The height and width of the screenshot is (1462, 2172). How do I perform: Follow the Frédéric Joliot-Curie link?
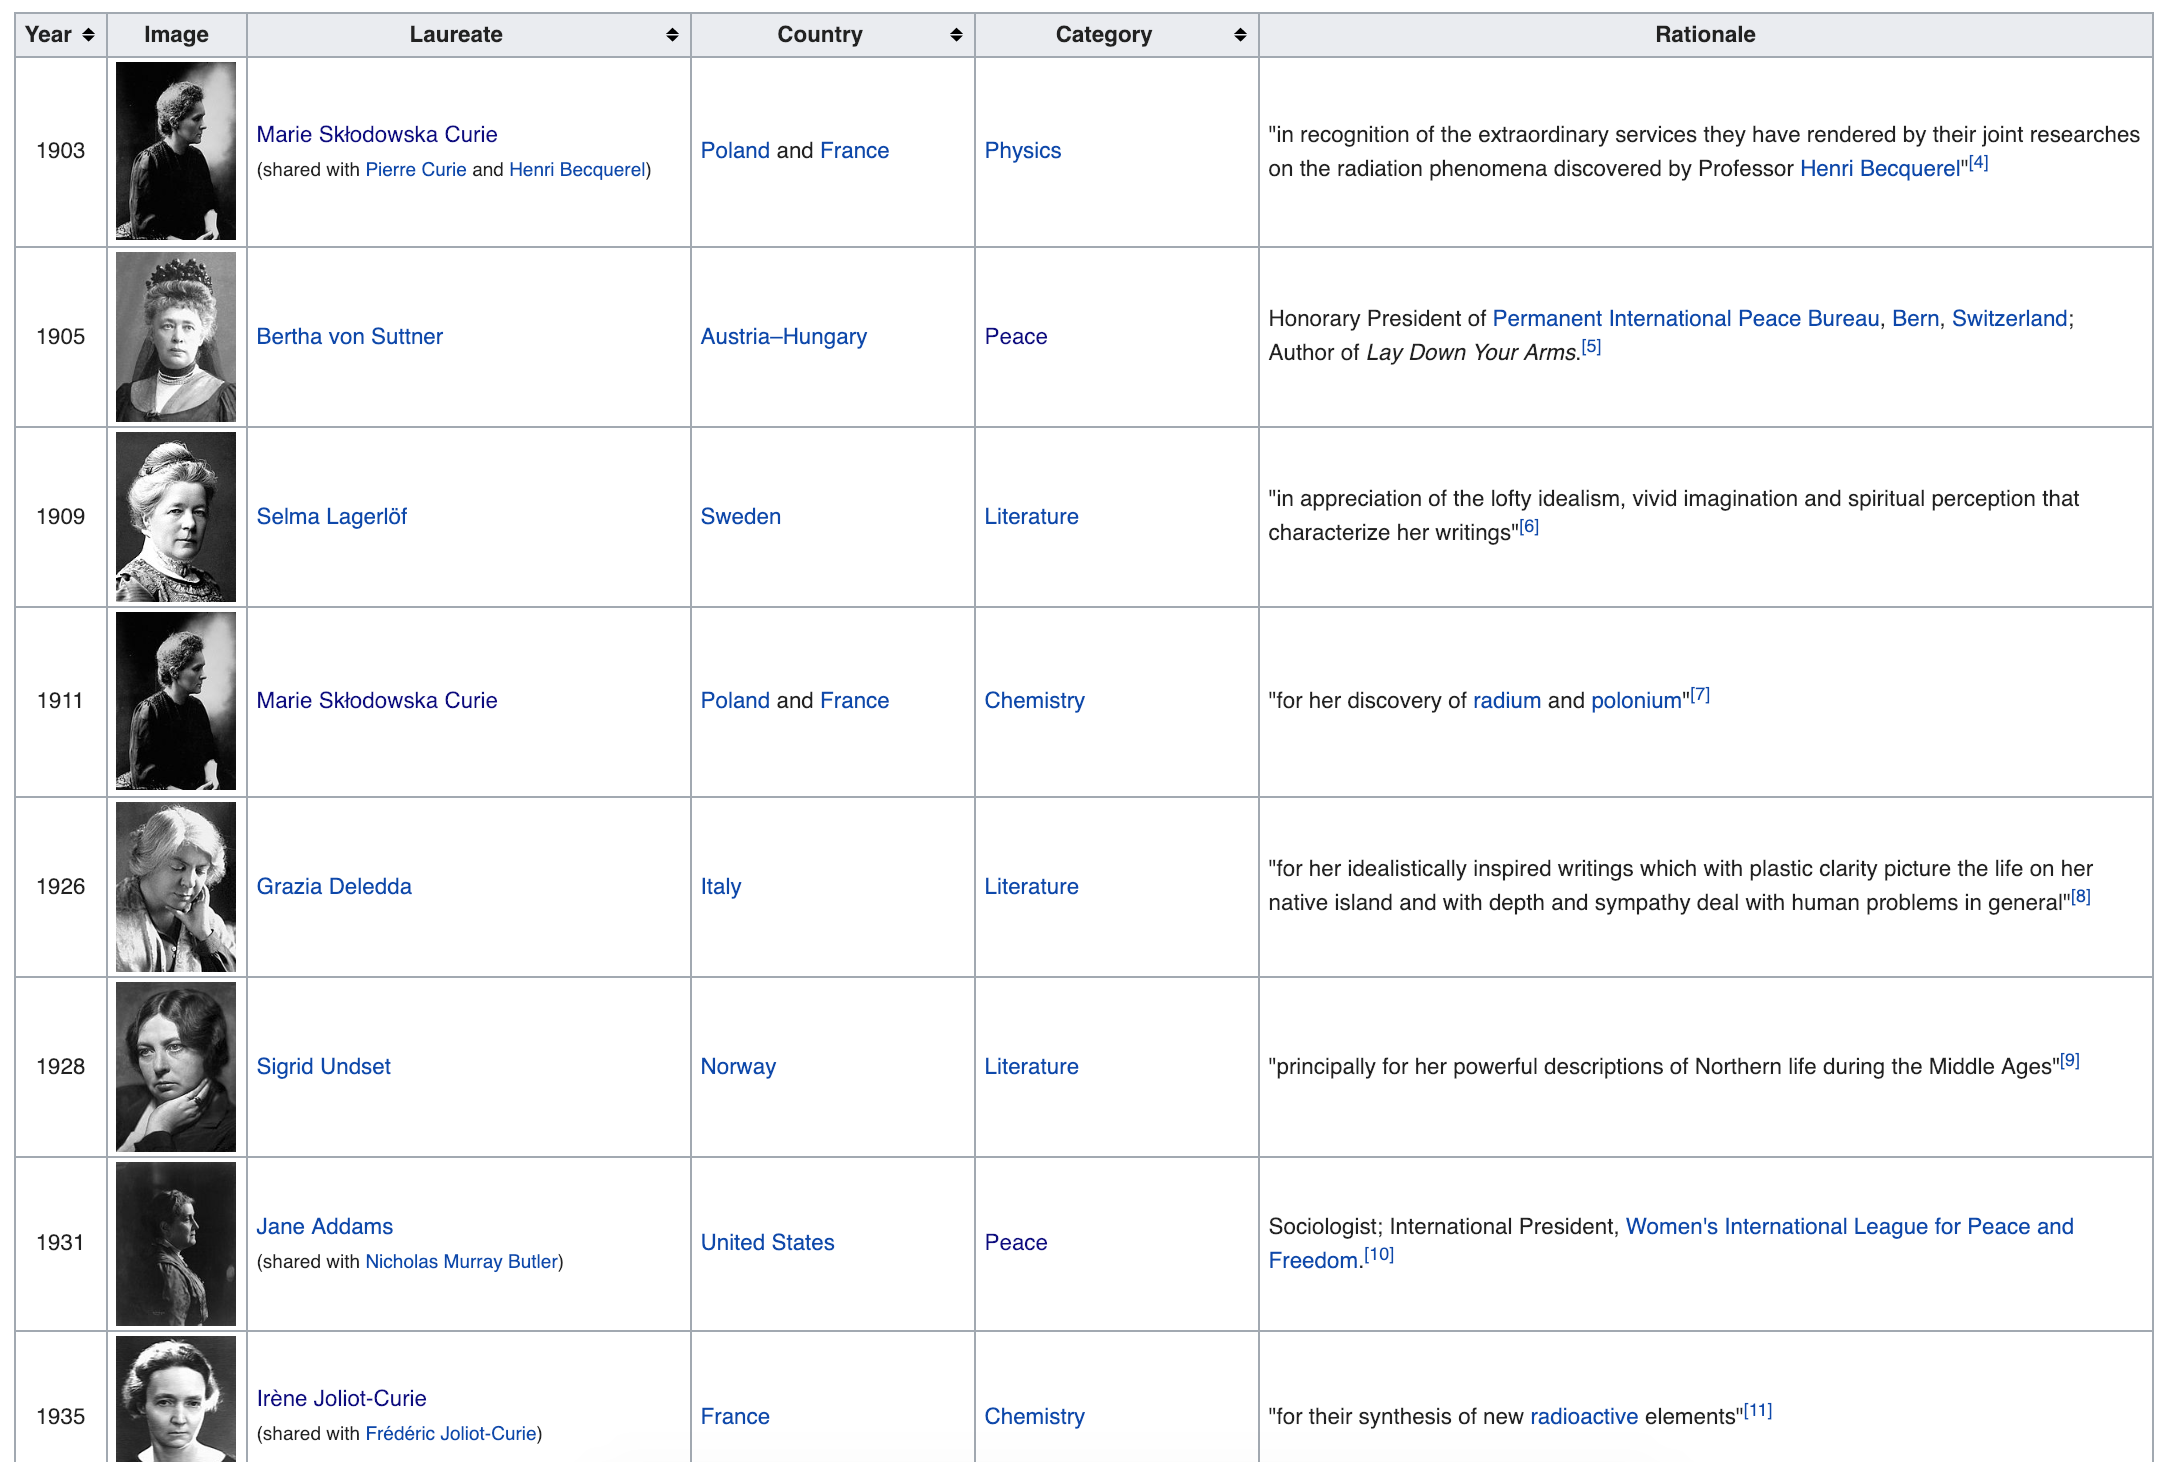click(x=450, y=1434)
